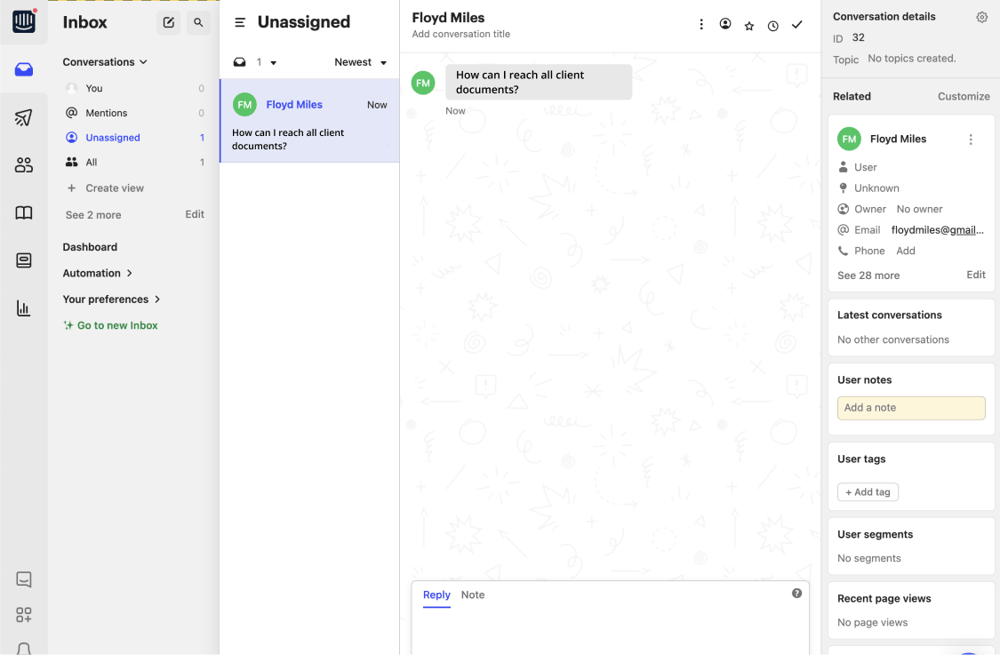This screenshot has width=1000, height=655.
Task: Click the Add tag button
Action: click(x=867, y=492)
